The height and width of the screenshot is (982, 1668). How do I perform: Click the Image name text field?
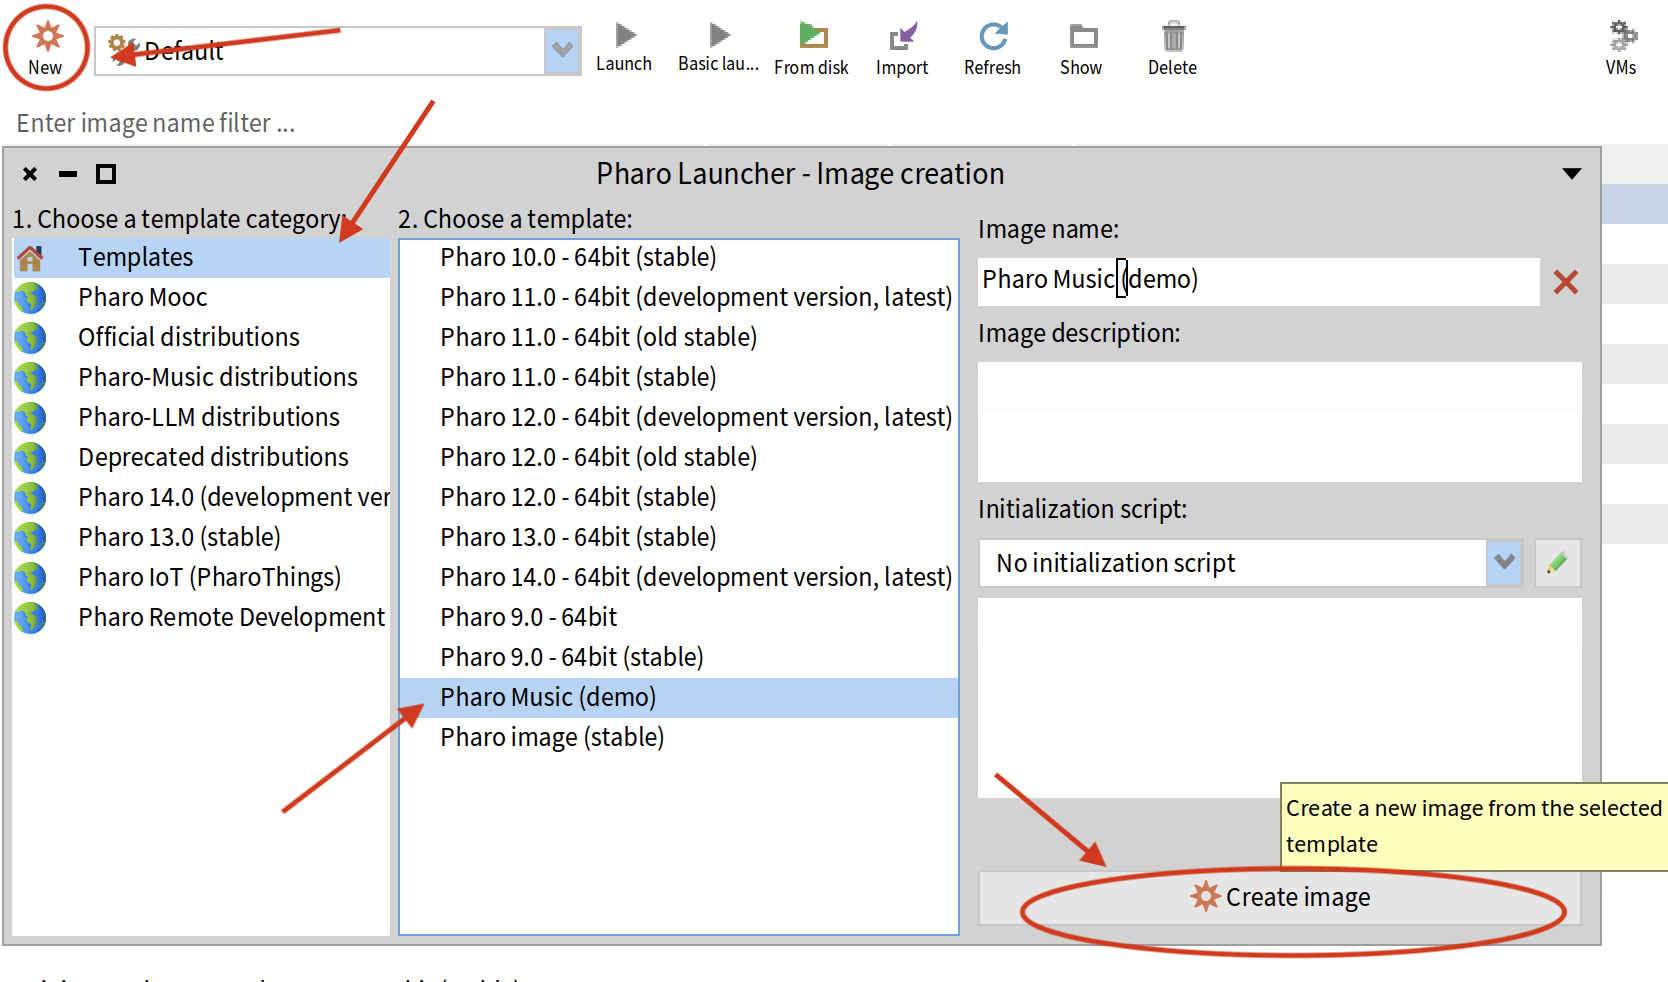click(x=1259, y=281)
